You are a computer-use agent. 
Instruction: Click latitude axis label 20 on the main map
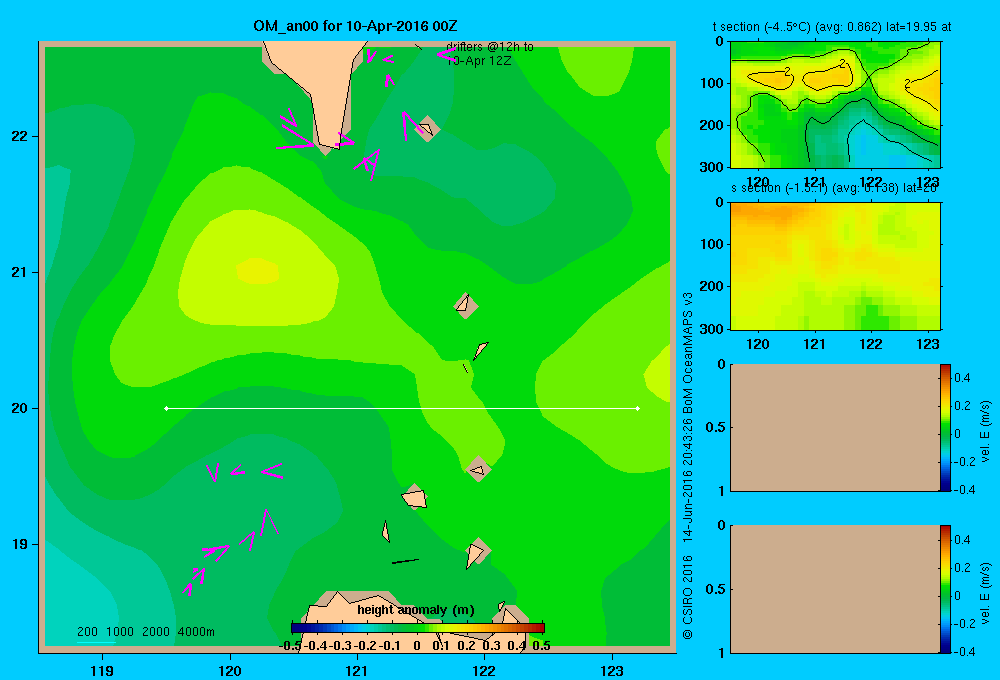click(20, 408)
